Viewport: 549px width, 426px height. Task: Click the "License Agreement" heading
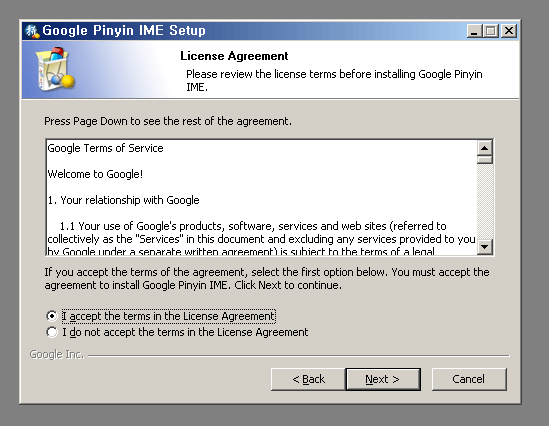[x=234, y=56]
